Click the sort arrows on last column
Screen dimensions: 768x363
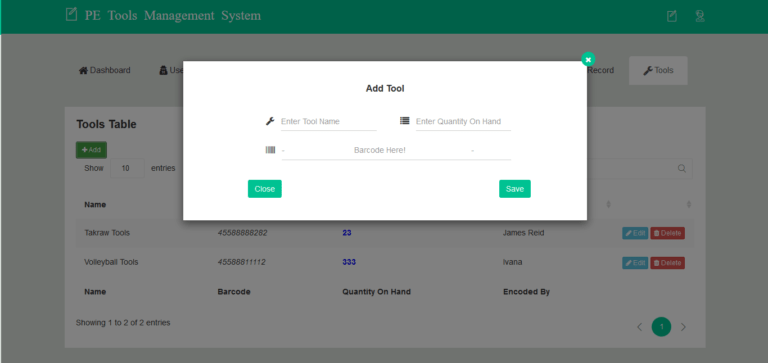(x=689, y=204)
